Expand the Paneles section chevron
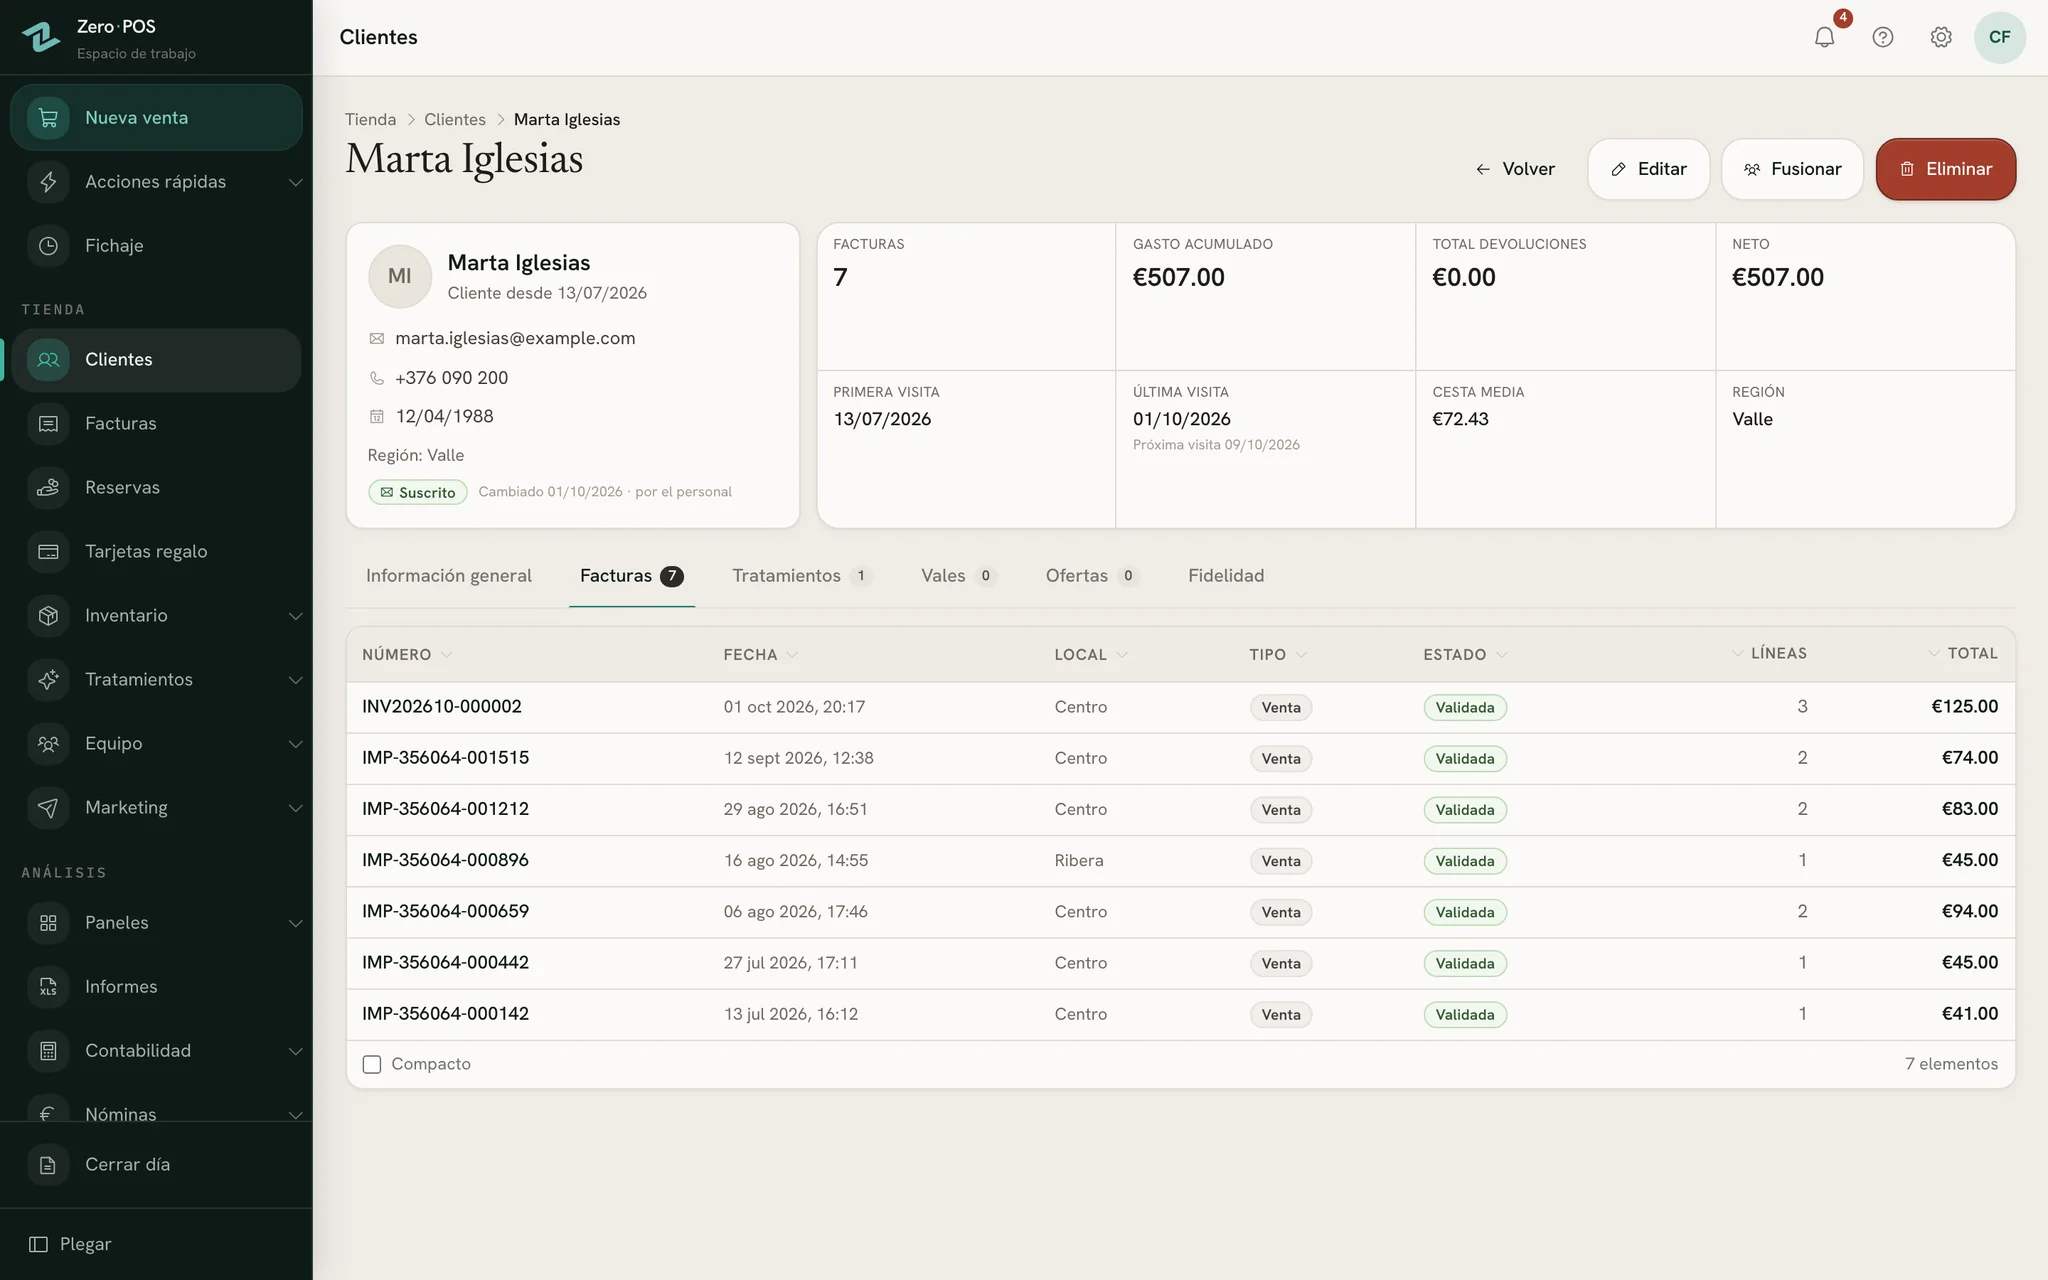Screen dimensions: 2048x1280 (x=295, y=923)
